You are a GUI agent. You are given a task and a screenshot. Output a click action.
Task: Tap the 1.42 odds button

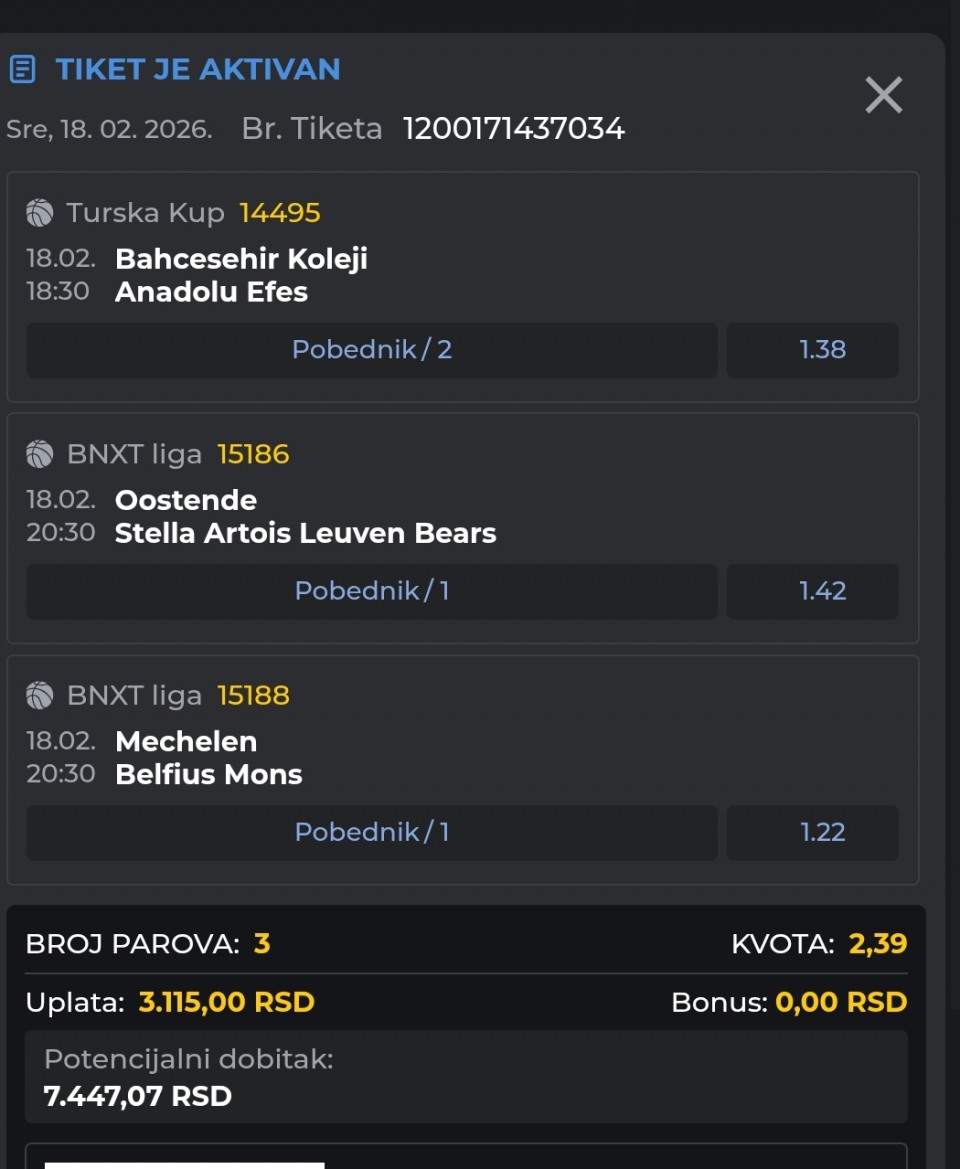[x=822, y=591]
